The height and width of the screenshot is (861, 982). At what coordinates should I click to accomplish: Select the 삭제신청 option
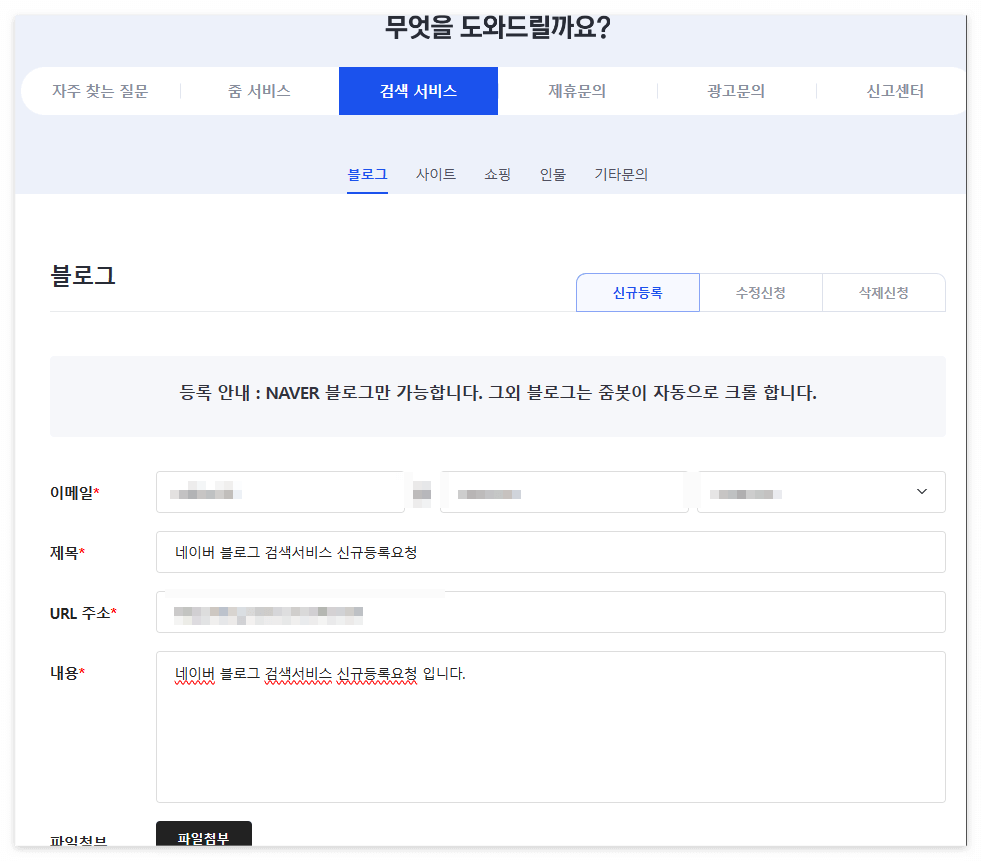[884, 292]
